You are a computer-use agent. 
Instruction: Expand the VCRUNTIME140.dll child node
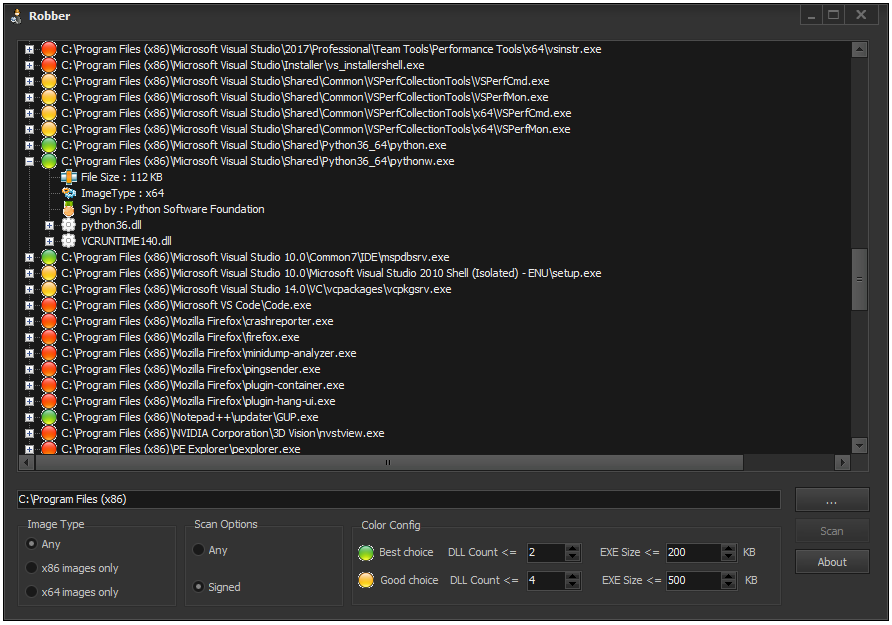[x=49, y=241]
